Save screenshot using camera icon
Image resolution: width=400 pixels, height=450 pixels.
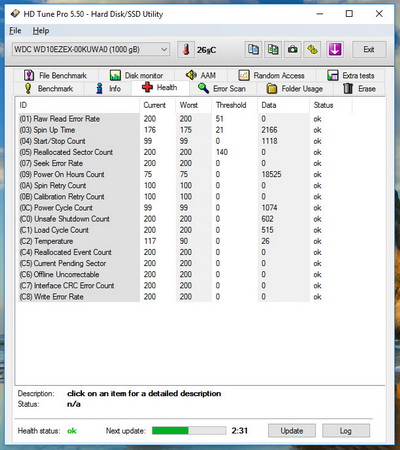293,50
